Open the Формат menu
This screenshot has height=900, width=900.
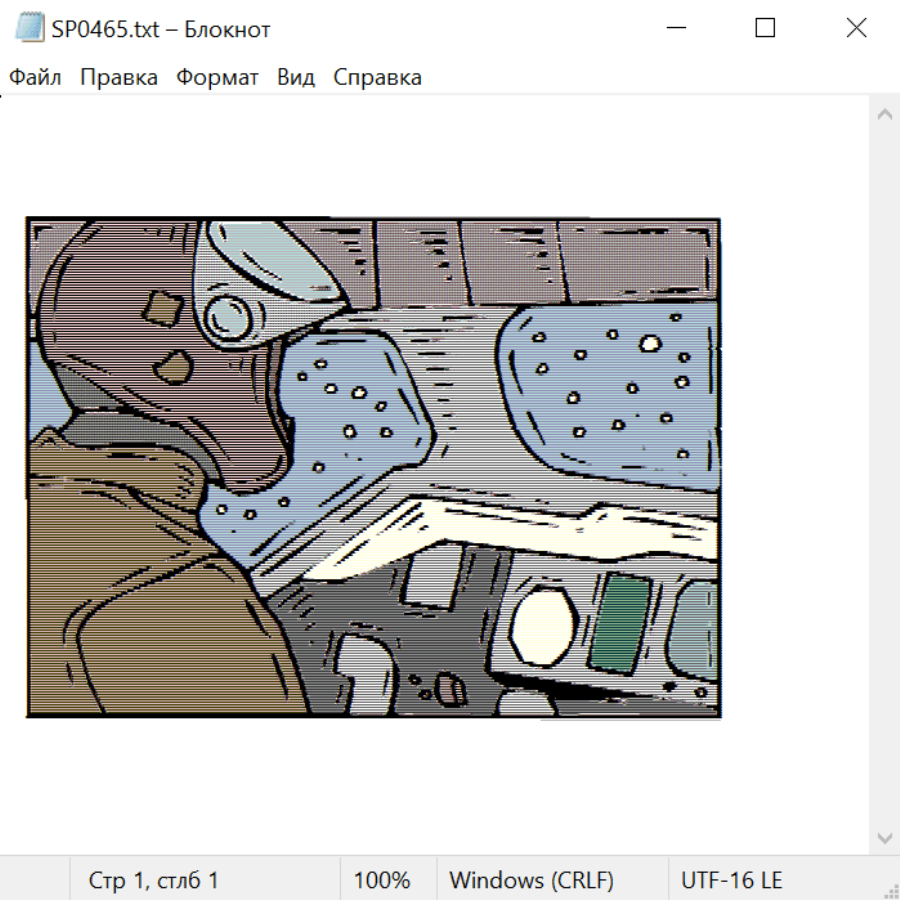pos(217,78)
